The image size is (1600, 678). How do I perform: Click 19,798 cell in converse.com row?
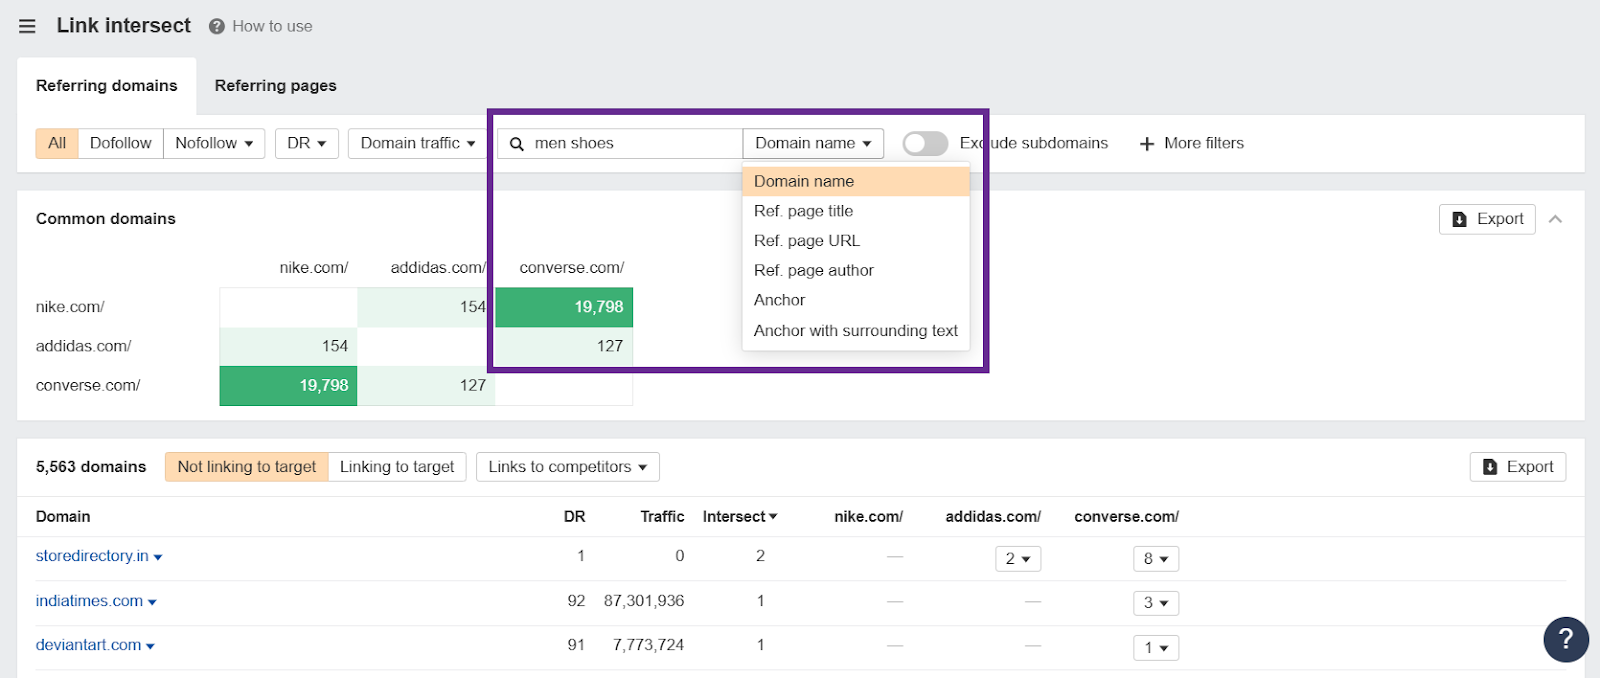click(288, 385)
